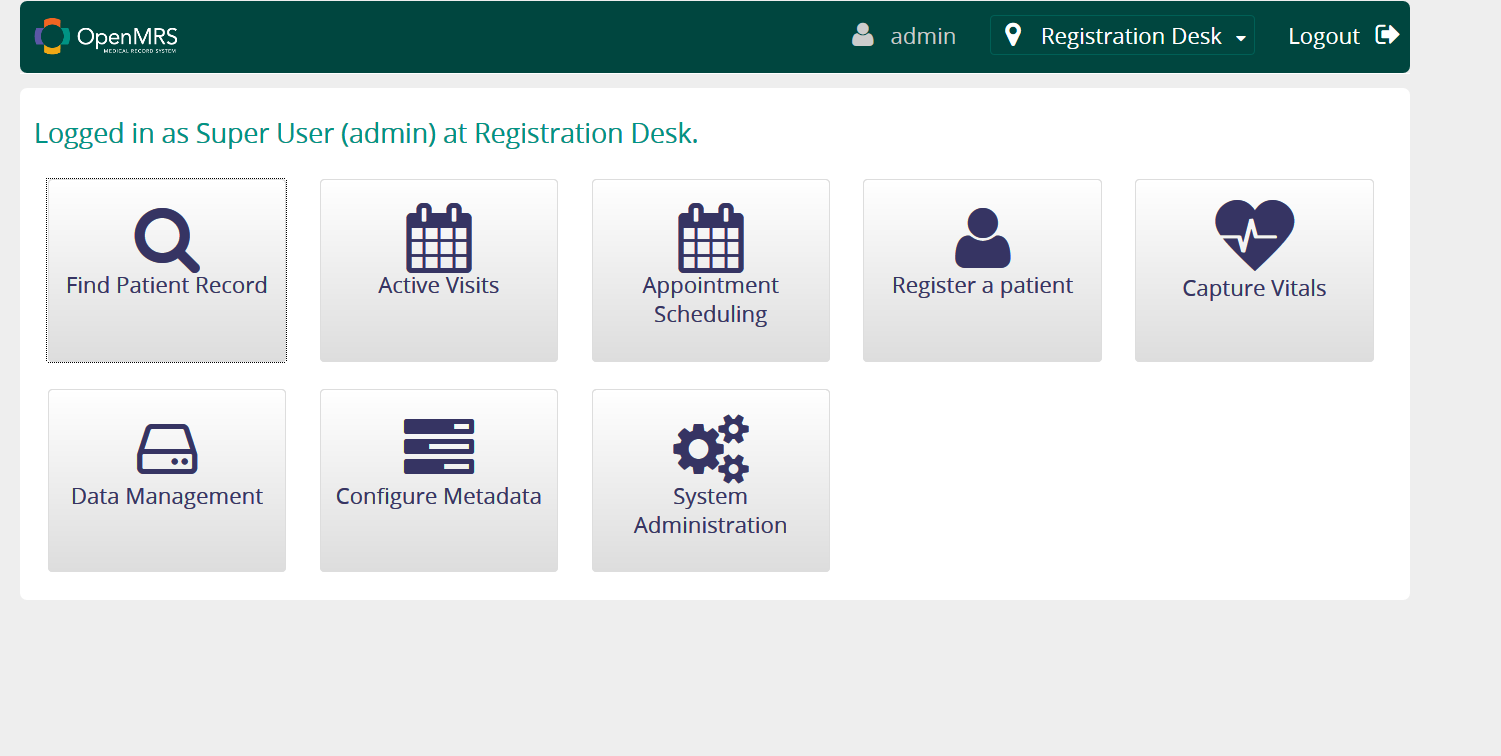Open Data Management label
The width and height of the screenshot is (1501, 756).
[x=167, y=496]
